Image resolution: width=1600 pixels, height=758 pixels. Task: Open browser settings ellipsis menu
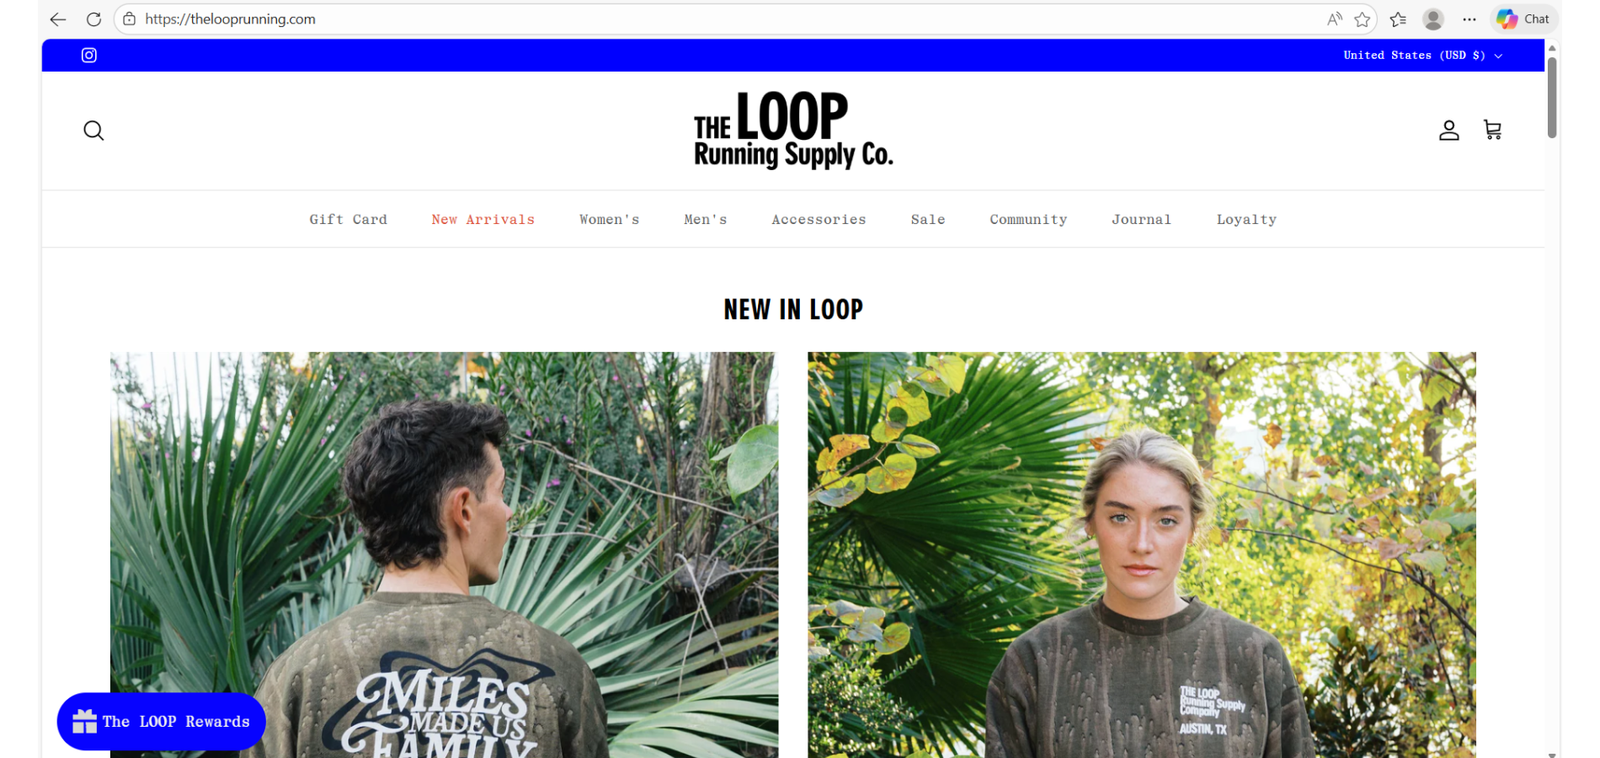1469,19
